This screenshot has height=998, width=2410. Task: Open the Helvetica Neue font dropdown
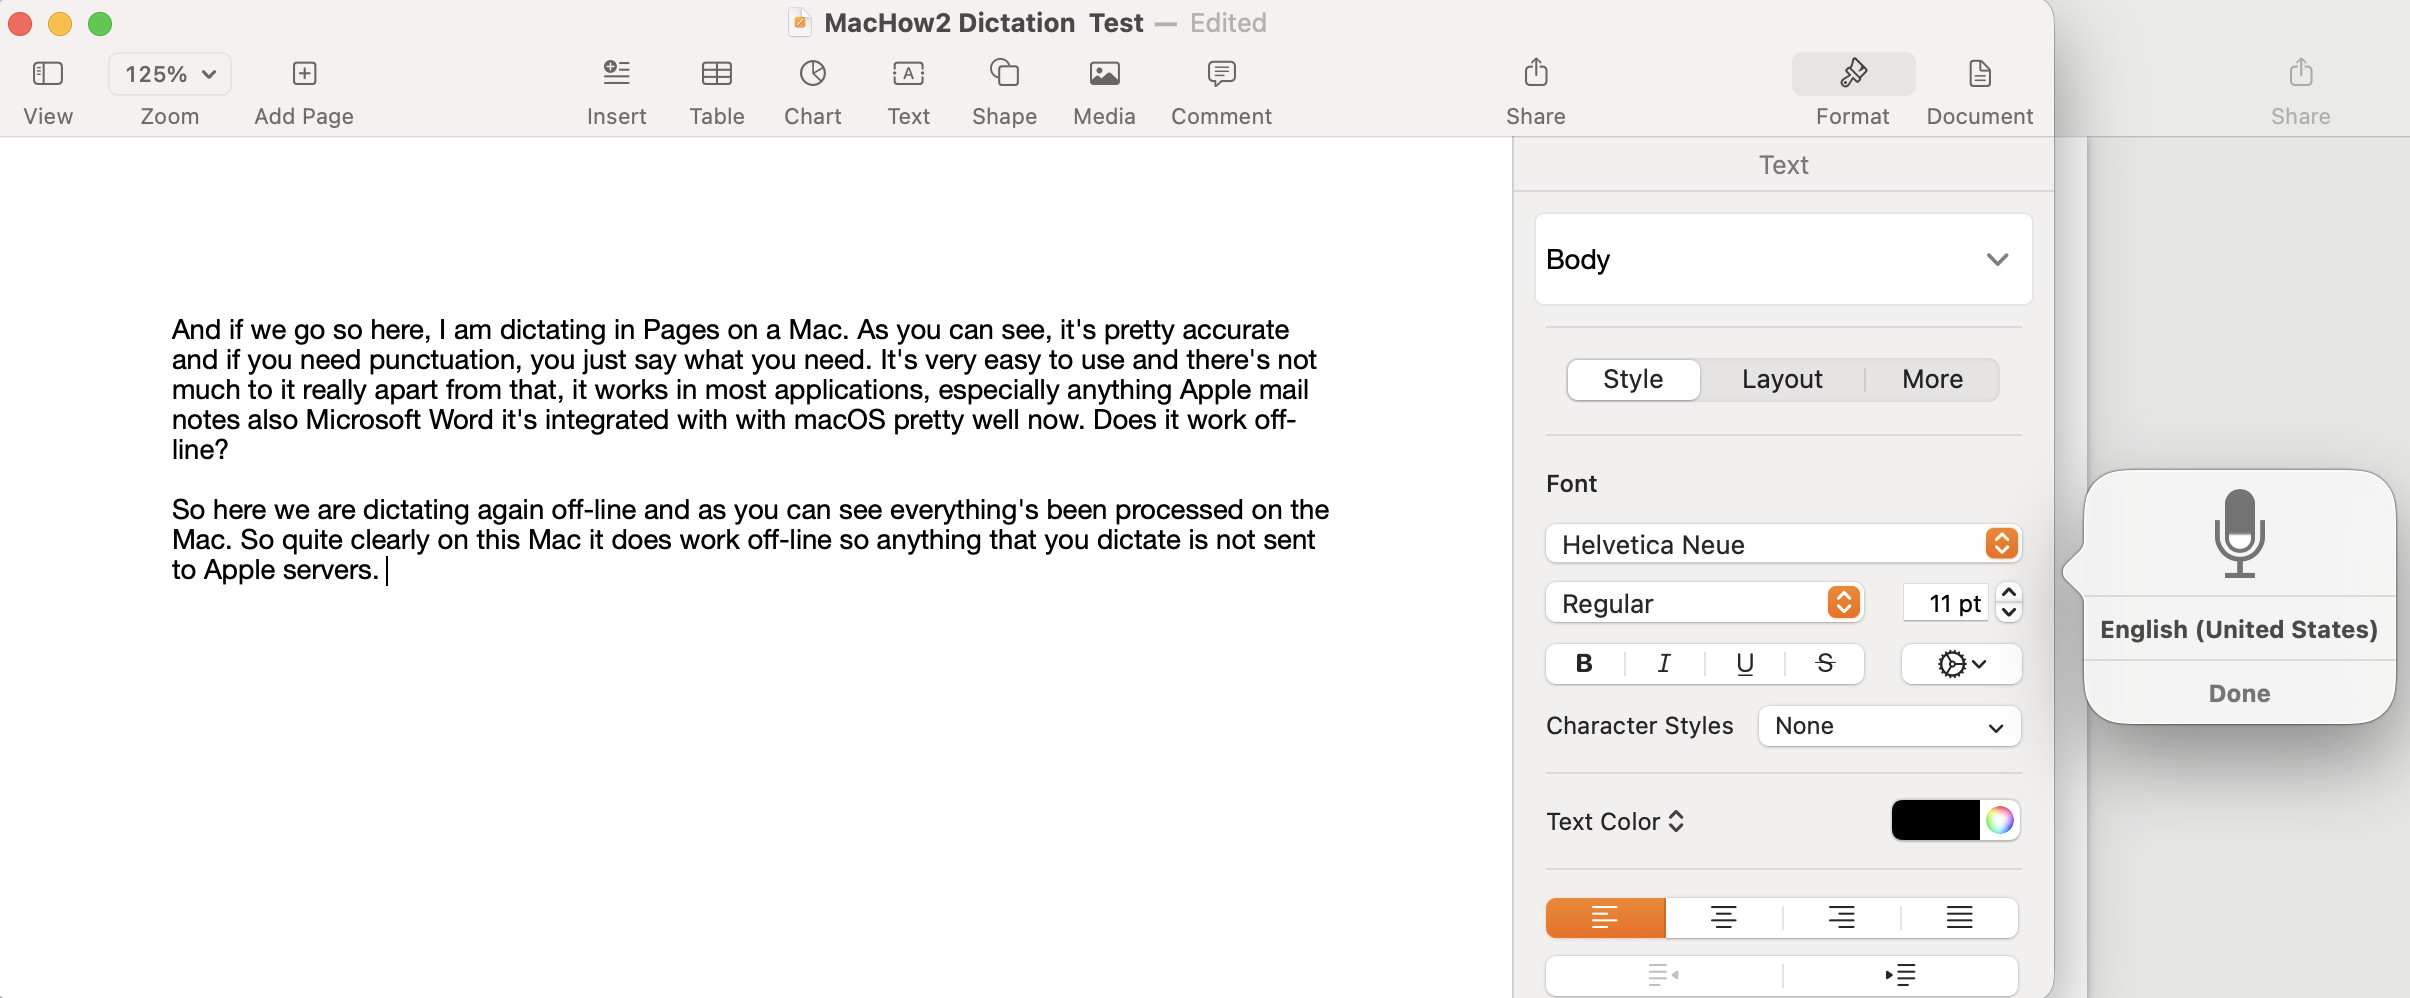tap(1783, 544)
